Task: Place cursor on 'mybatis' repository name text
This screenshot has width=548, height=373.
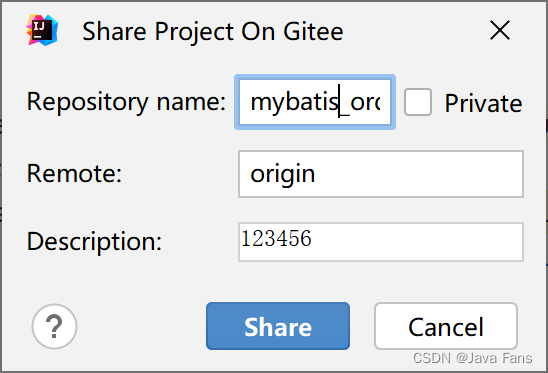Action: [294, 103]
